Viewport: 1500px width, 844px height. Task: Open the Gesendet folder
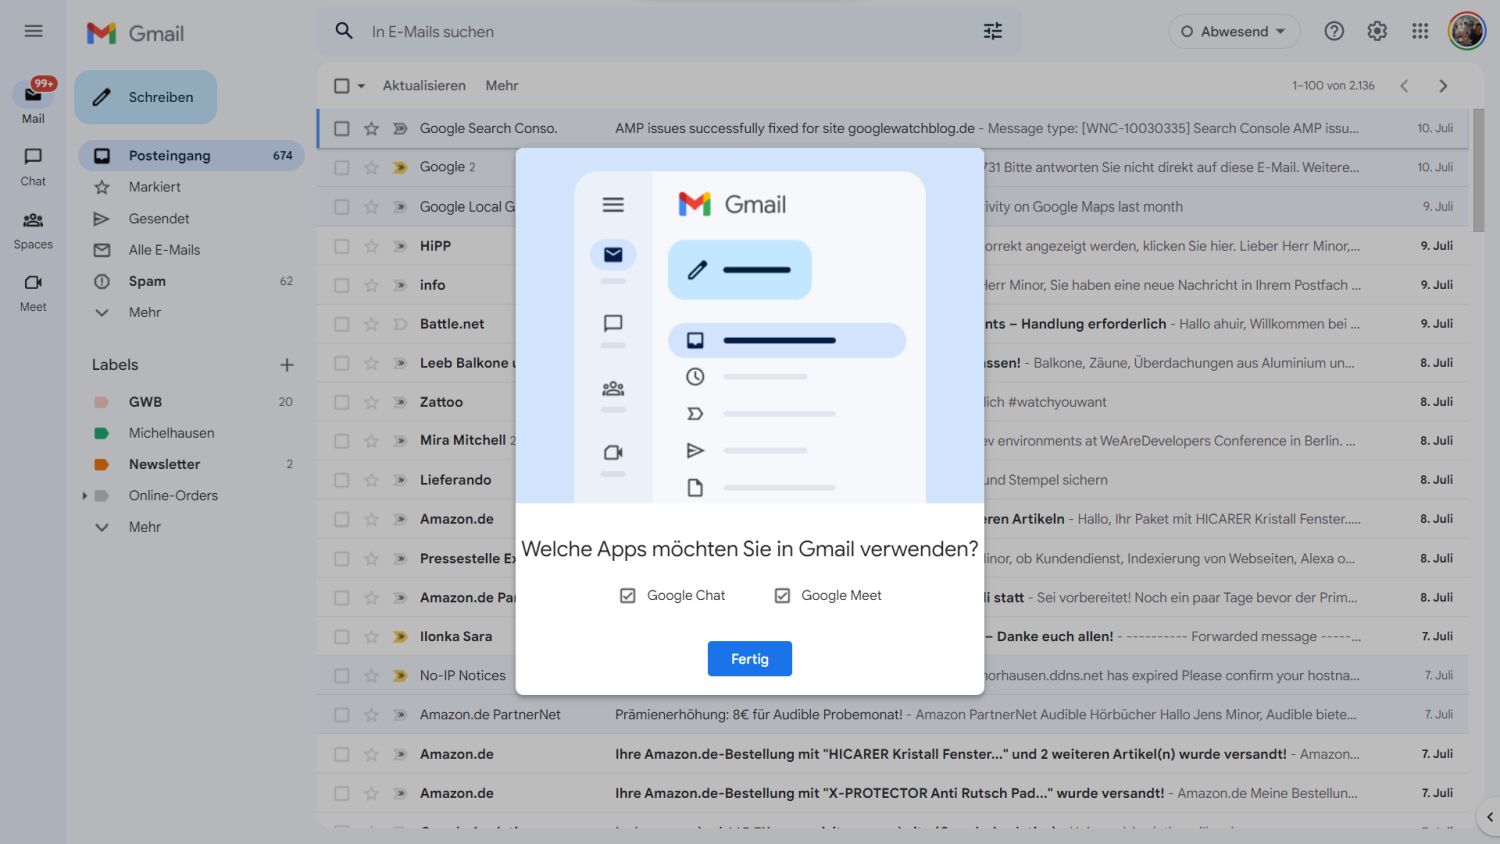click(x=159, y=218)
